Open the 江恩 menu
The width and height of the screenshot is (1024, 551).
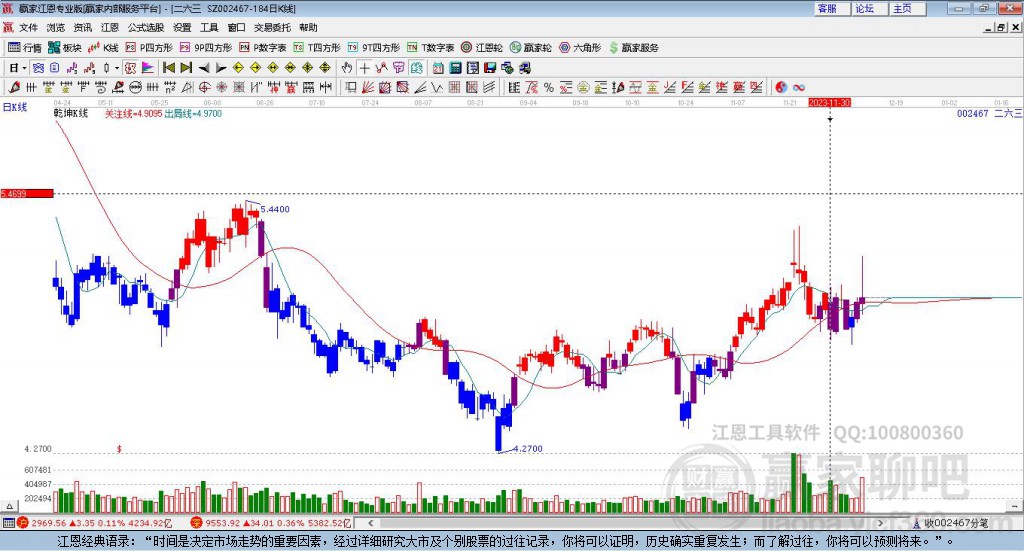coord(110,27)
